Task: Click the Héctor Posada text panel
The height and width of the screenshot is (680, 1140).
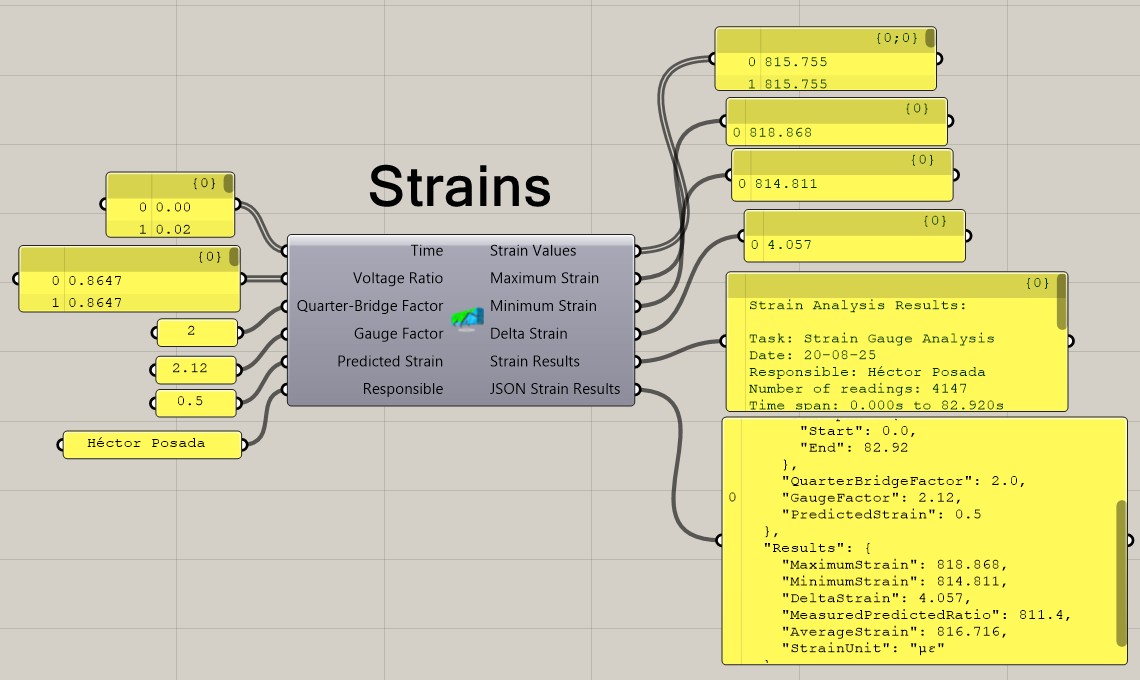Action: [x=152, y=444]
